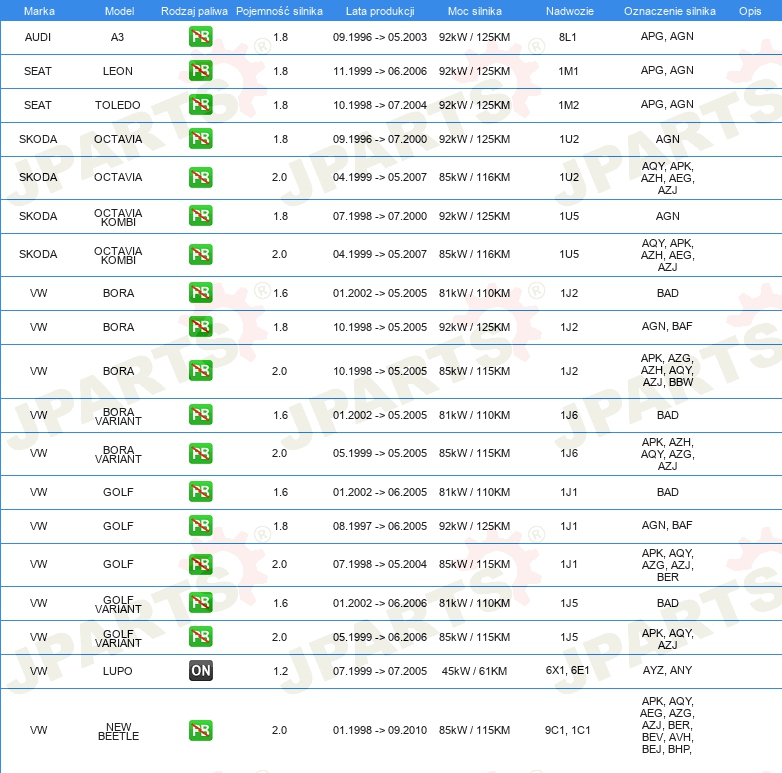Click the petrol fuel icon in the AUDI A3 row

click(x=200, y=37)
